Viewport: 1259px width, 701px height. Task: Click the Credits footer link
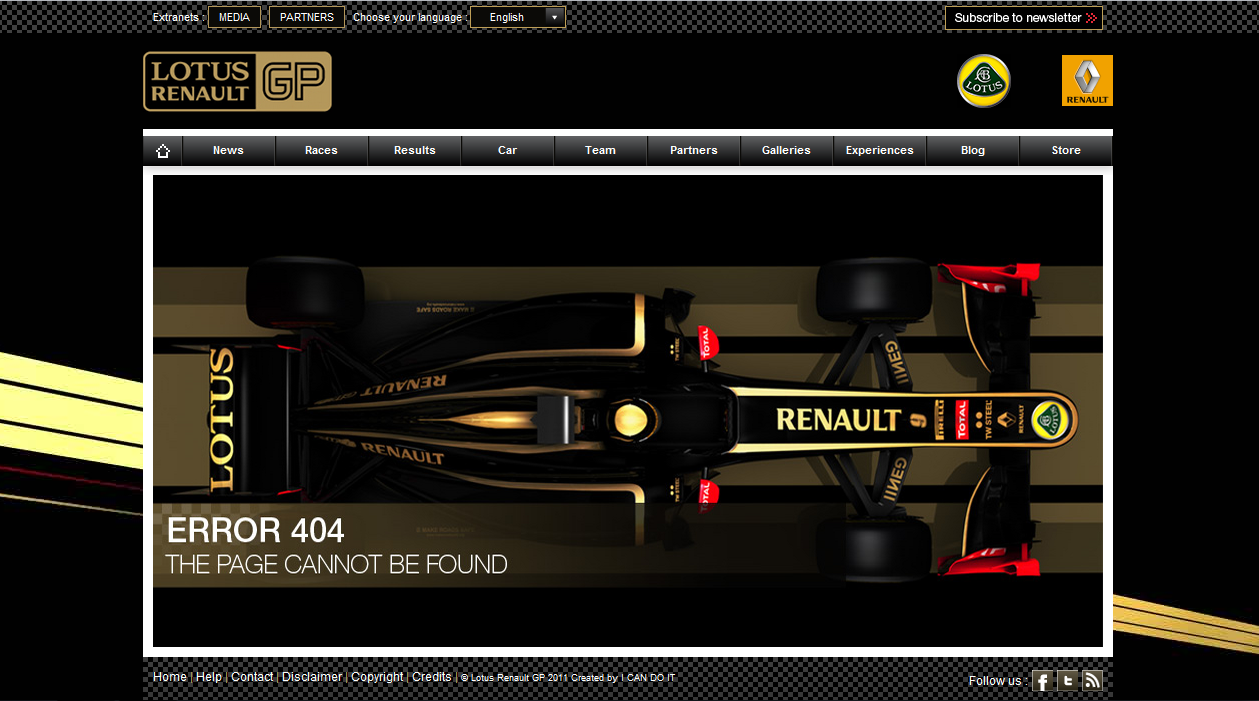[x=432, y=677]
